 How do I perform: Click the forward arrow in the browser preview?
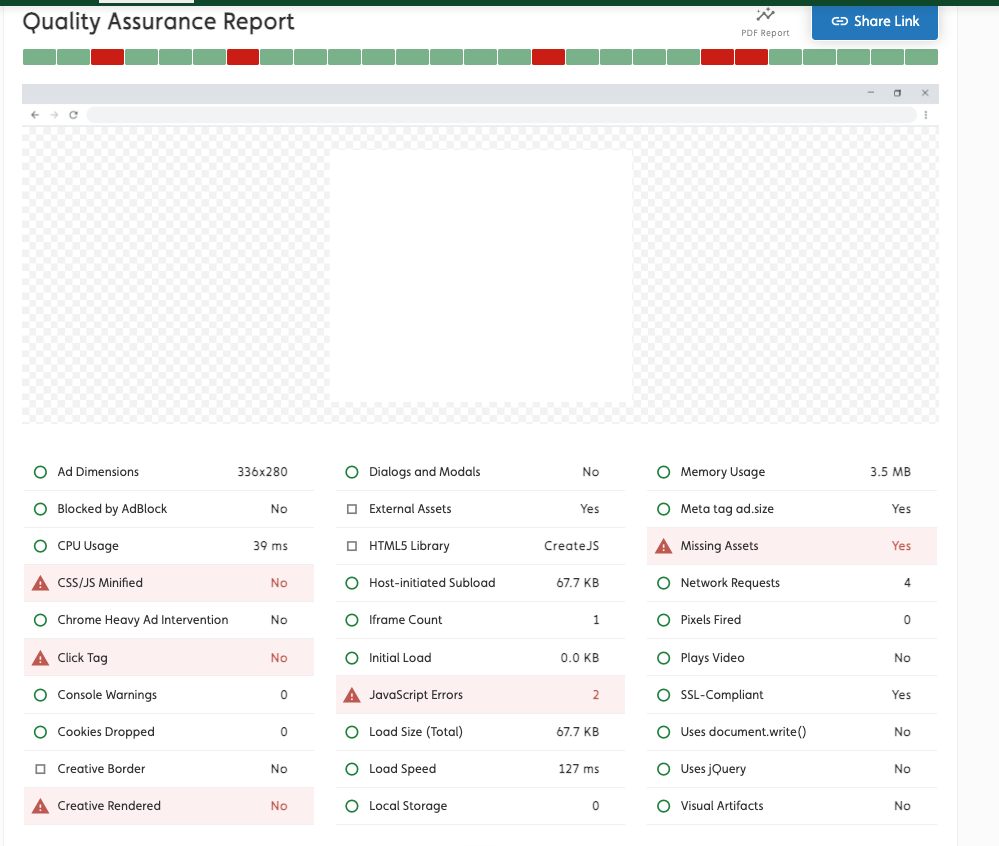click(x=54, y=114)
